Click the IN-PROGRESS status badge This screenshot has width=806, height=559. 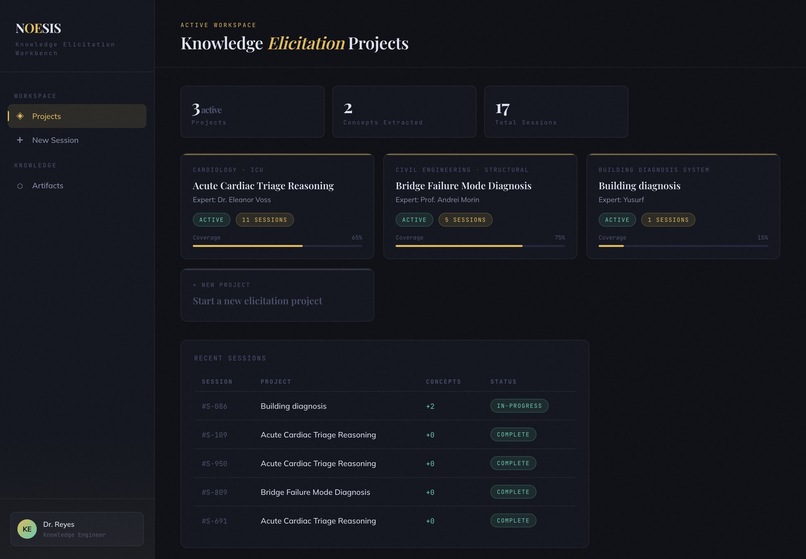coord(519,406)
